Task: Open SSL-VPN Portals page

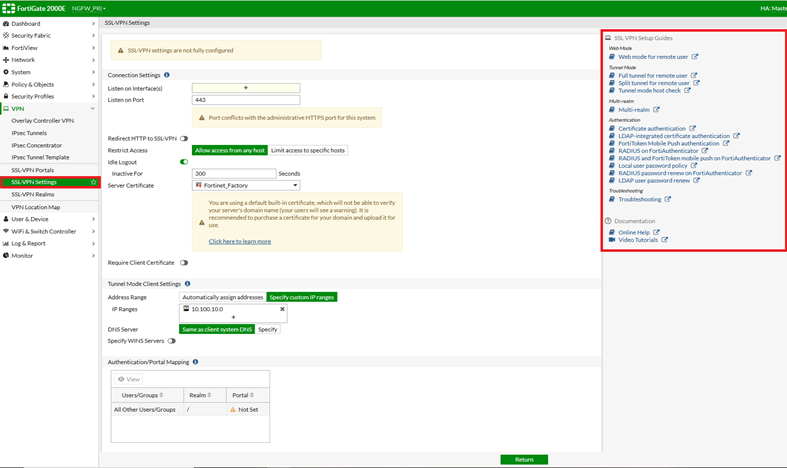Action: [33, 170]
